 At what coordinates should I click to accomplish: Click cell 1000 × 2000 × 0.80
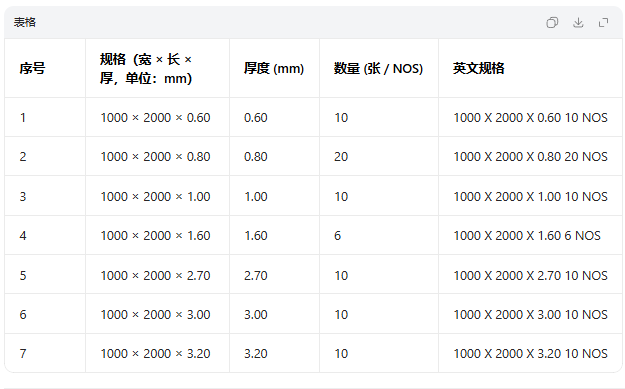[x=155, y=157]
